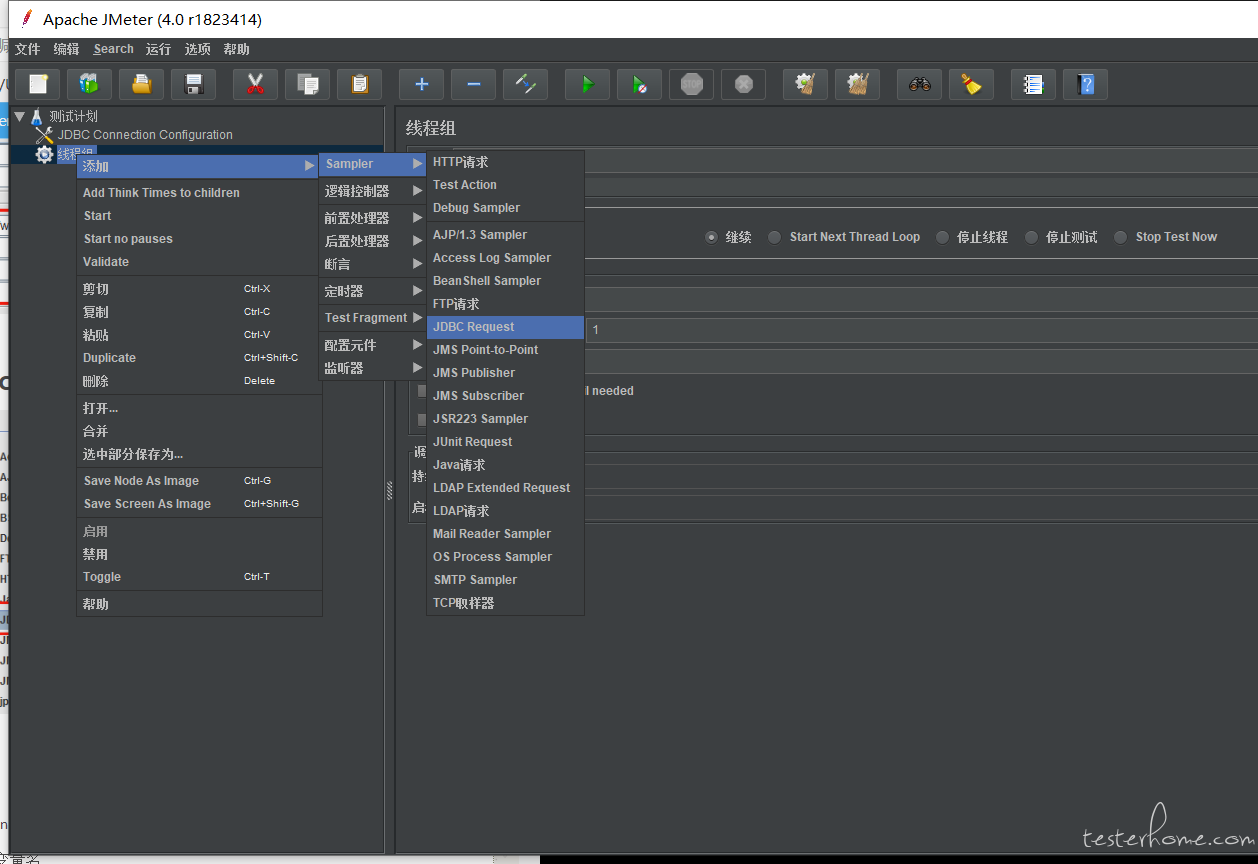Click the Save floppy disk toolbar icon
This screenshot has height=864, width=1258.
194,85
